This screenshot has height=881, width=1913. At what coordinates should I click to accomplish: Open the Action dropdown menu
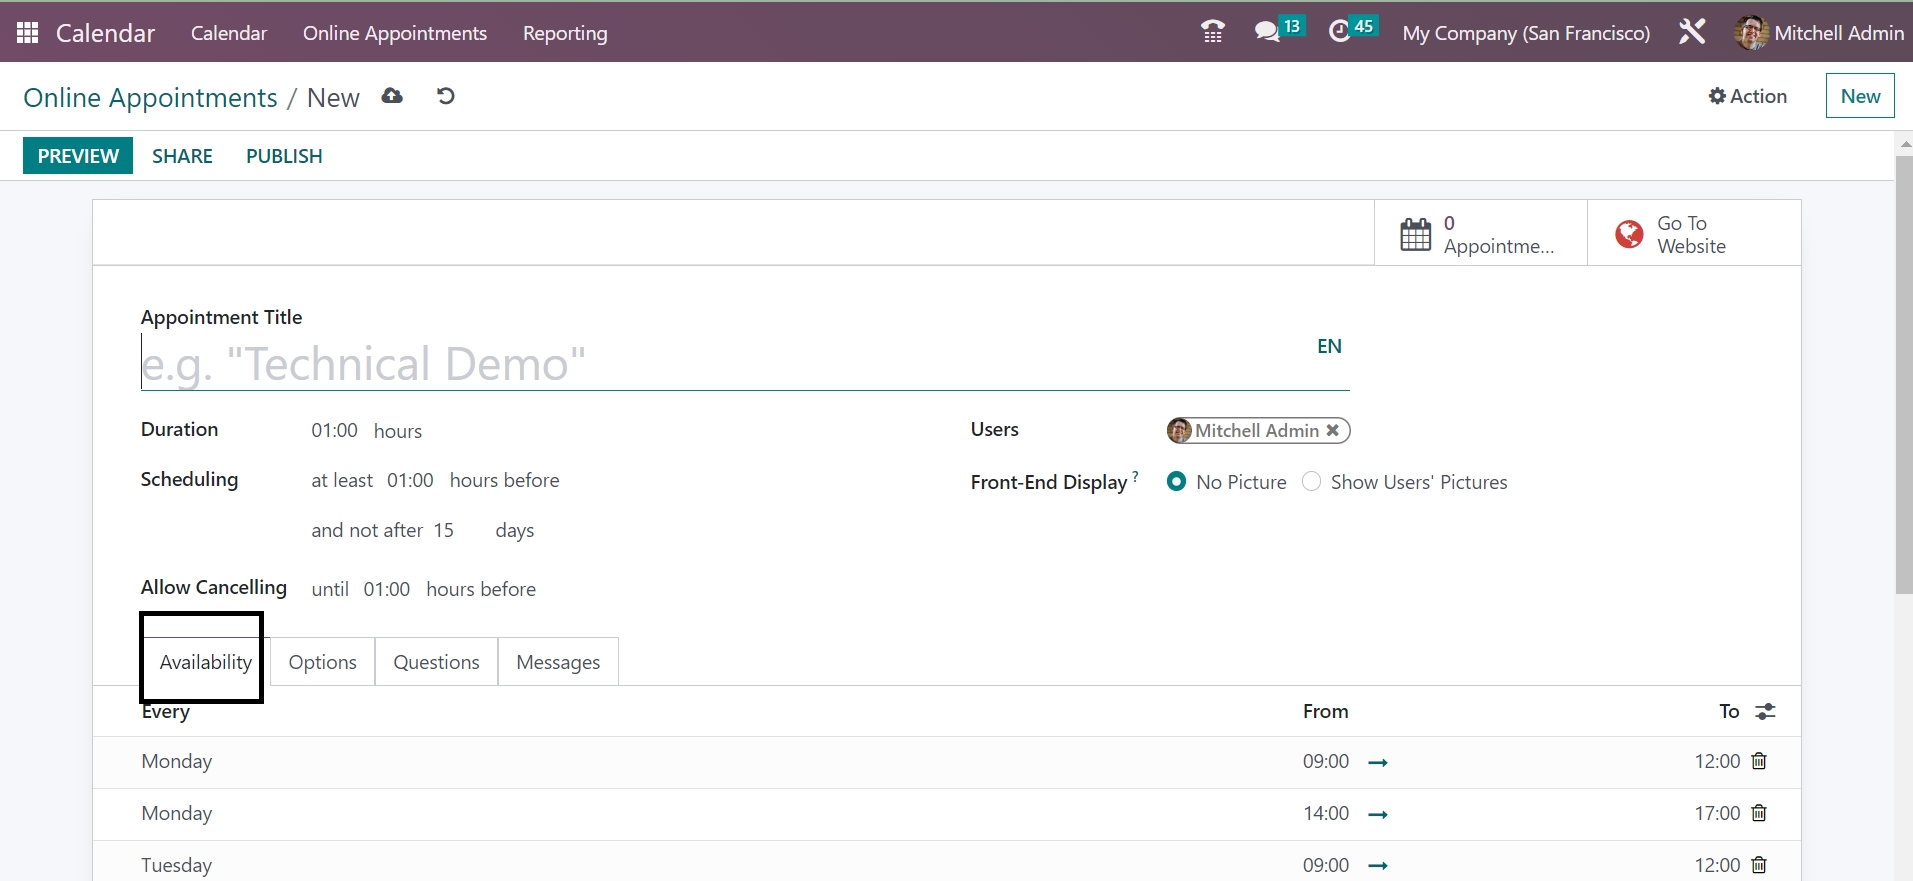coord(1747,96)
